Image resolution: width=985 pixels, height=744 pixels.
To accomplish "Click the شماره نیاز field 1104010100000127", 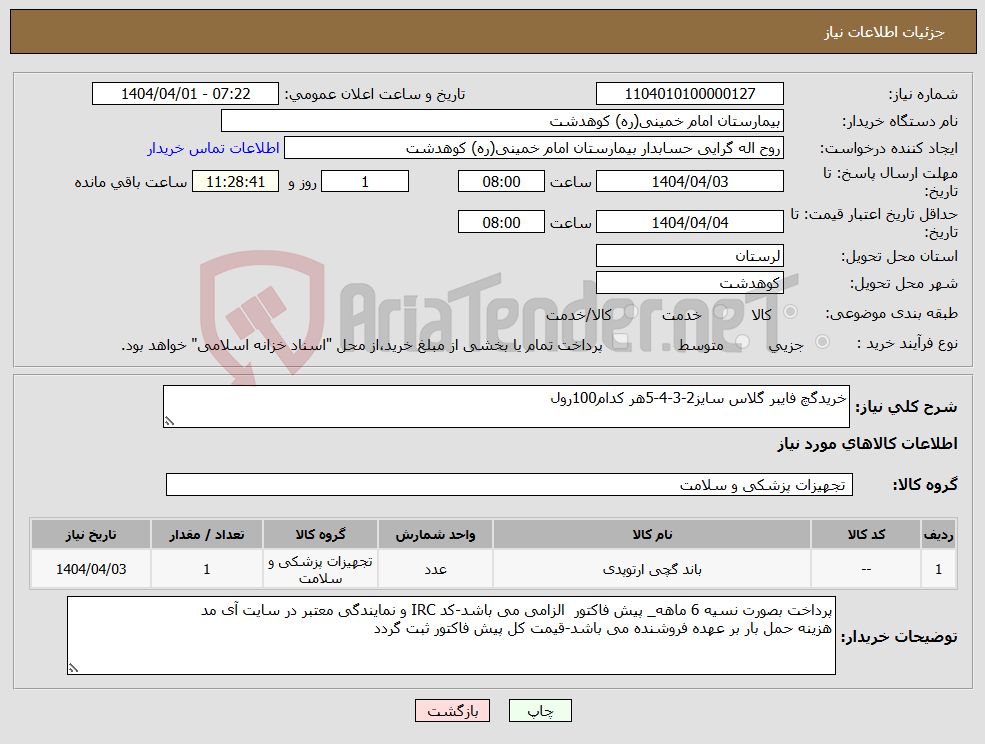I will tap(690, 94).
